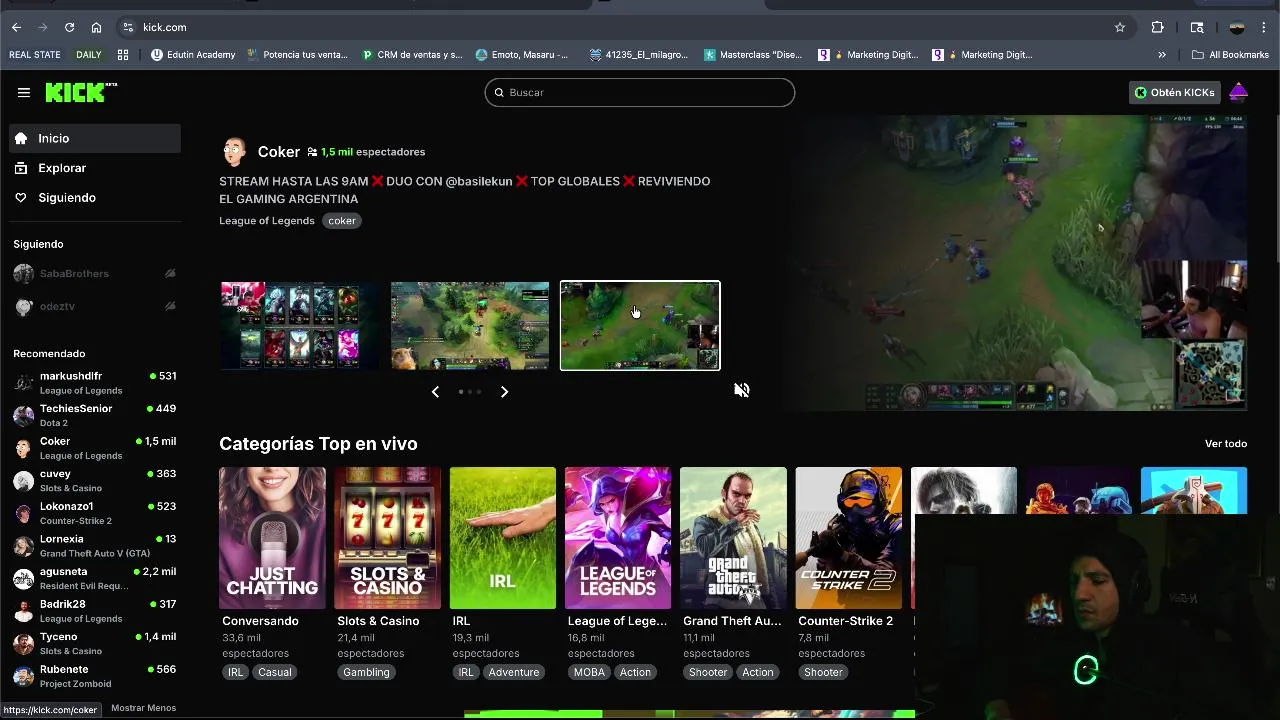Open DAILY bookmark

click(88, 55)
